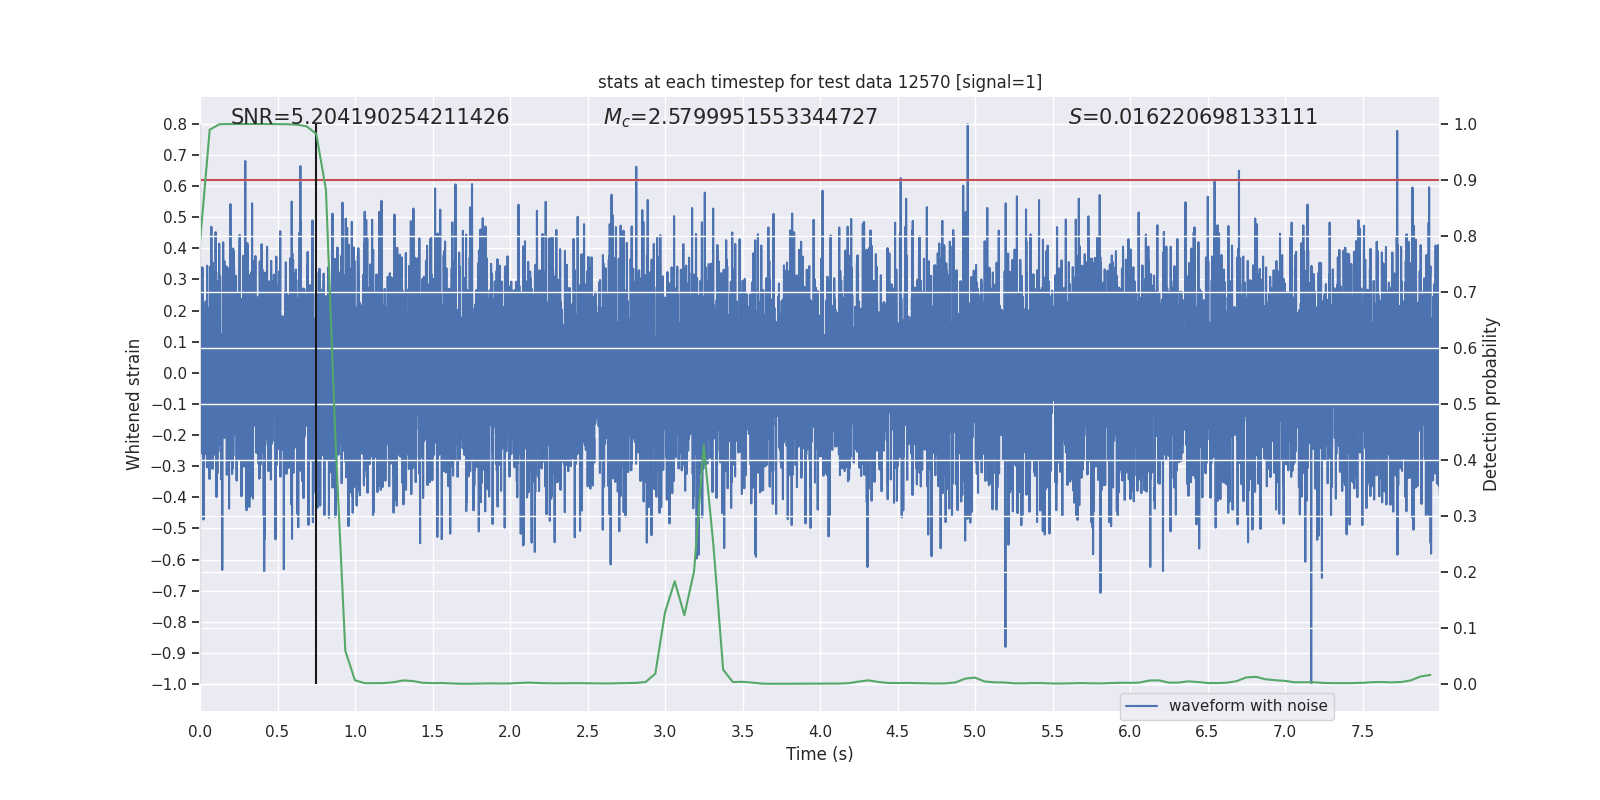Click the 'waveform with noise' legend label
This screenshot has height=800, width=1600.
pos(1248,706)
